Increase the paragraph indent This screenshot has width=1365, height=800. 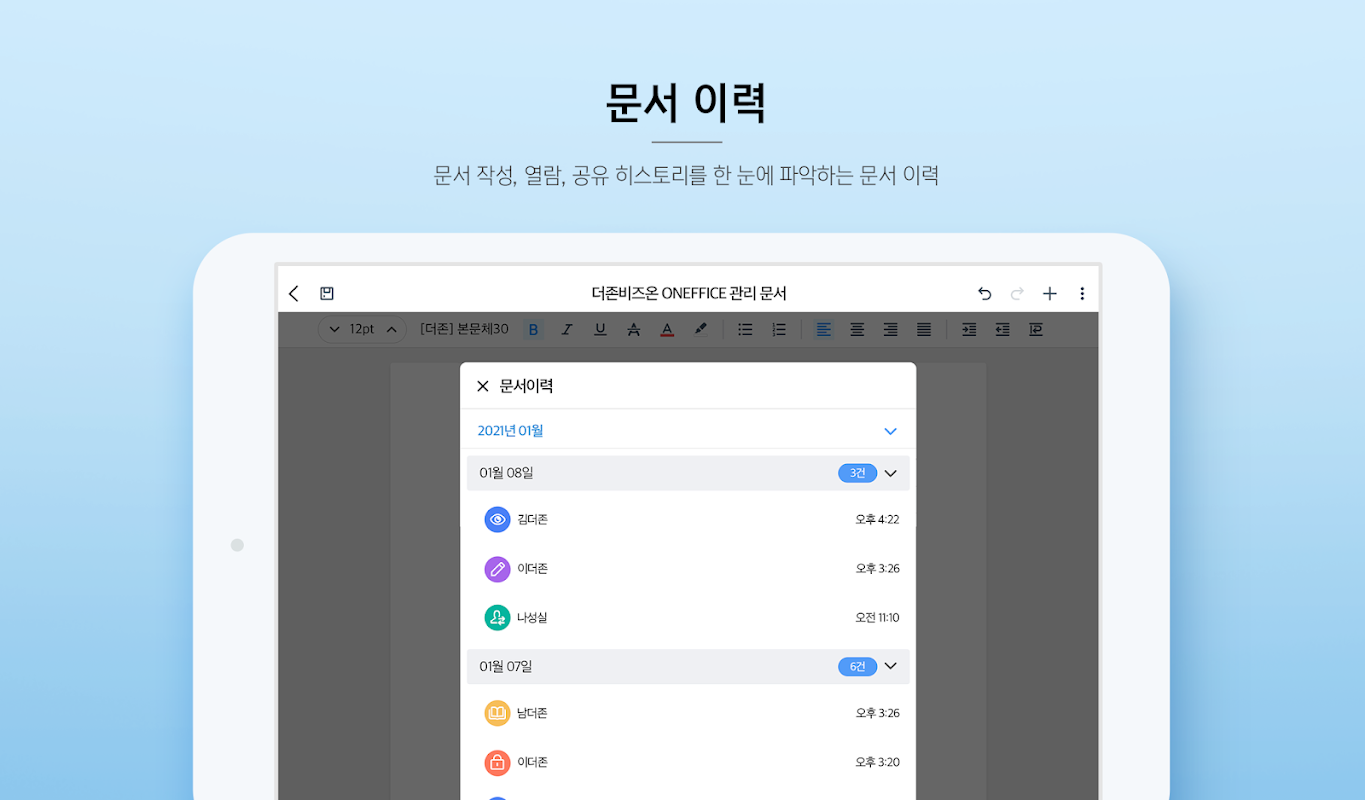pyautogui.click(x=969, y=329)
